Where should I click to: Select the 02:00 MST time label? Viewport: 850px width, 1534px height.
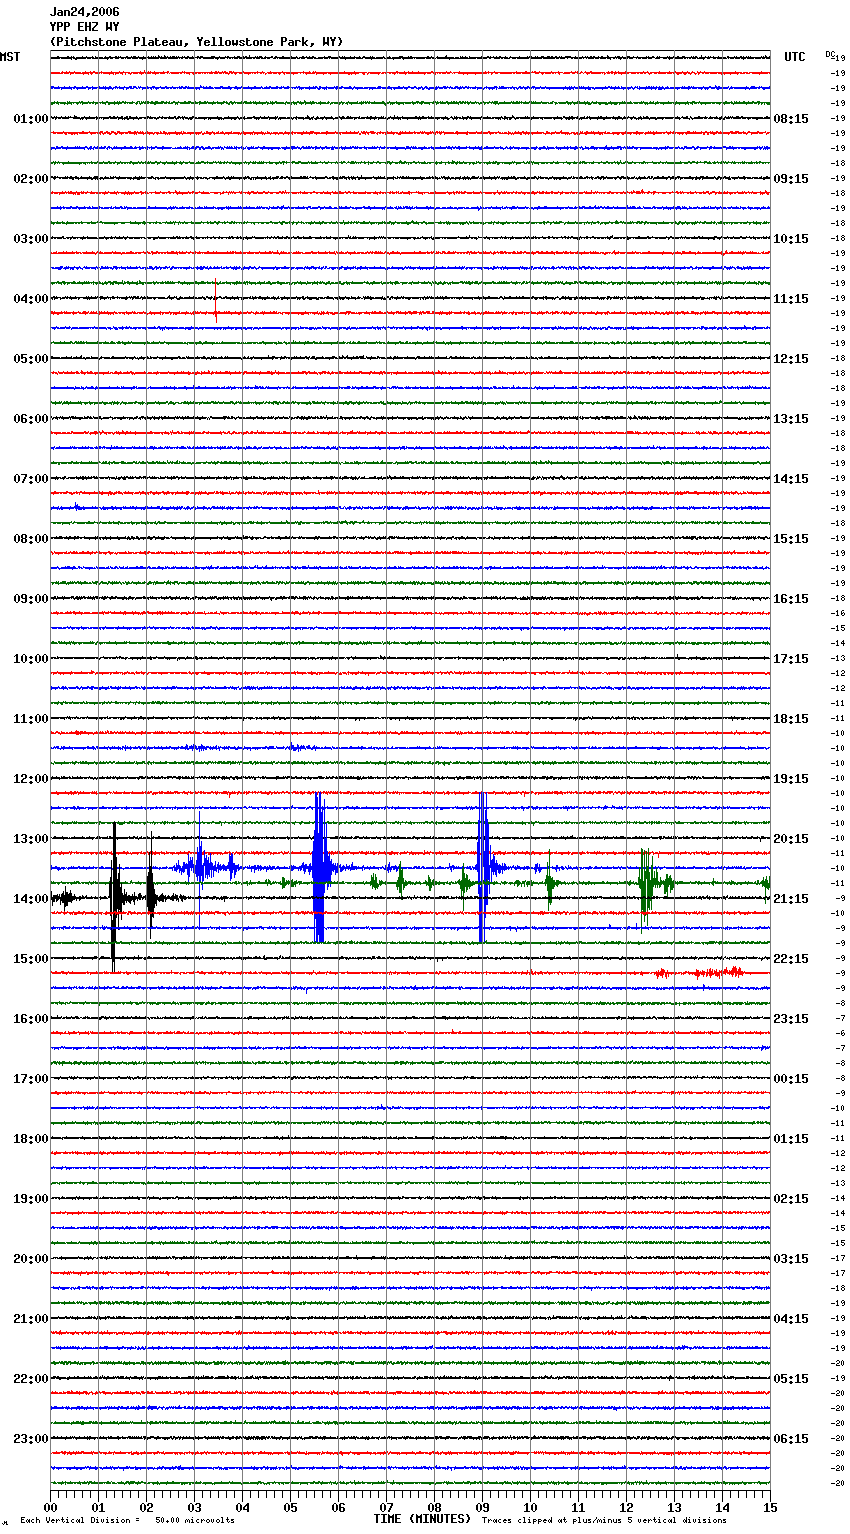tap(30, 179)
